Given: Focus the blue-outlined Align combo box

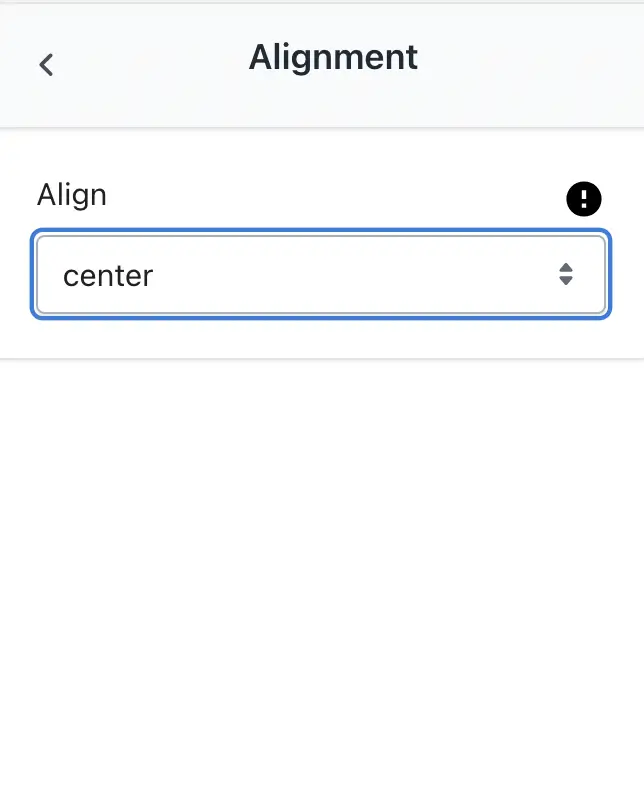Looking at the screenshot, I should 321,274.
